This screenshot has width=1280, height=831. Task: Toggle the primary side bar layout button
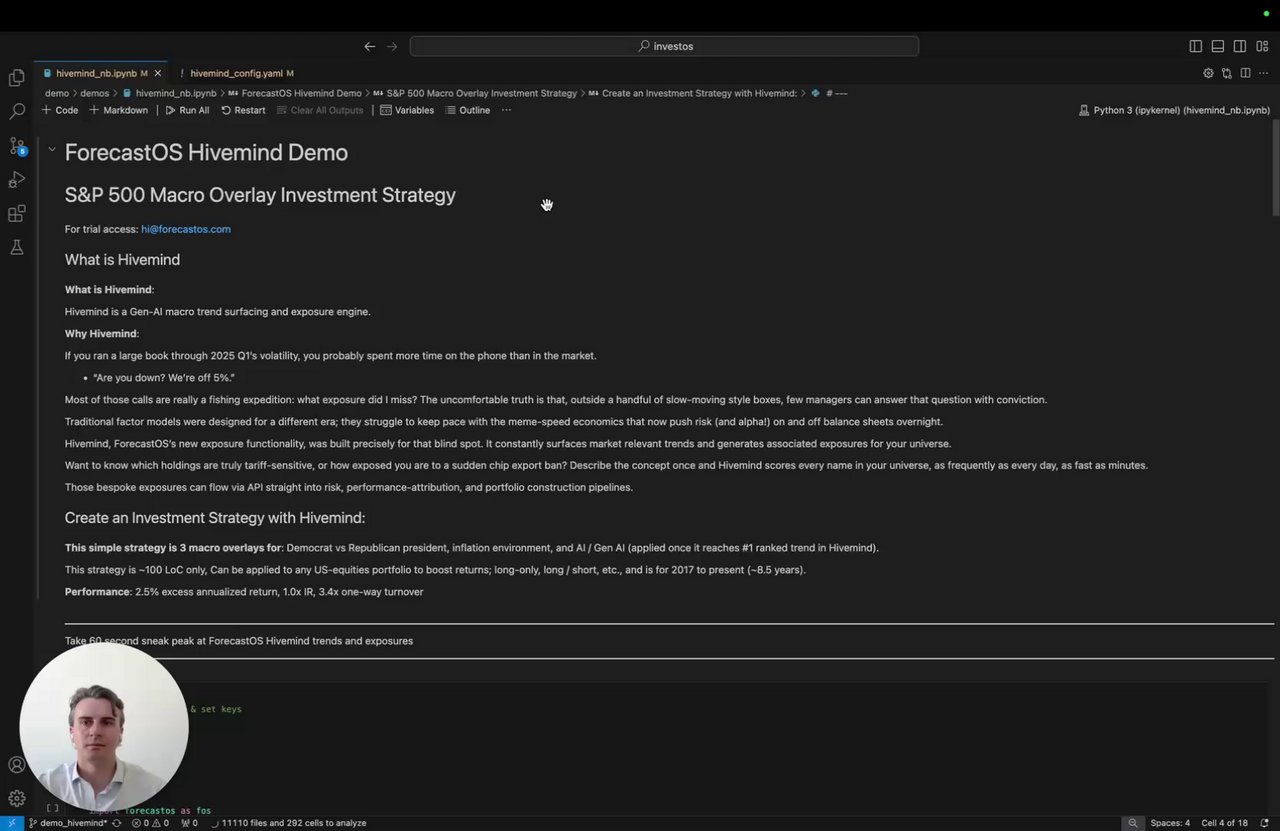(x=1195, y=46)
